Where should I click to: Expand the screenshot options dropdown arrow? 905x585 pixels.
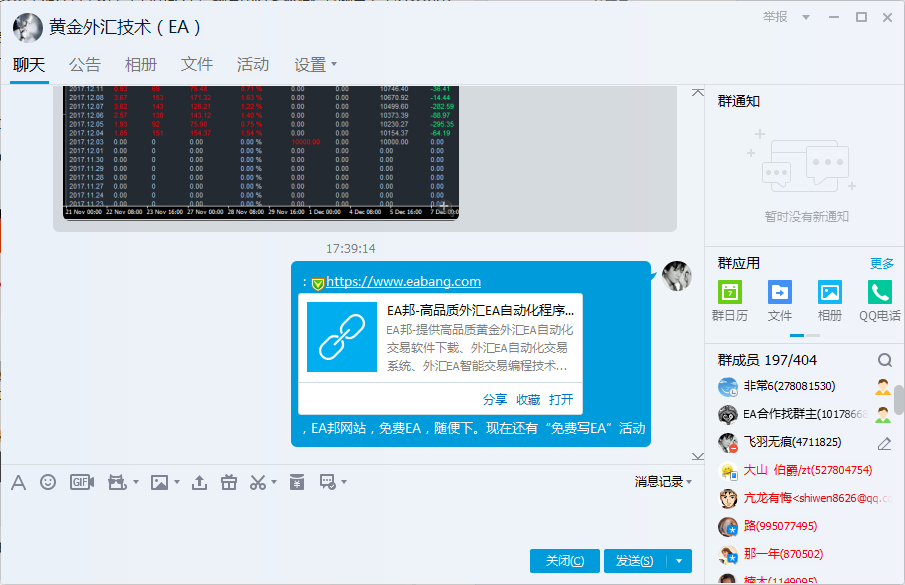pyautogui.click(x=274, y=482)
